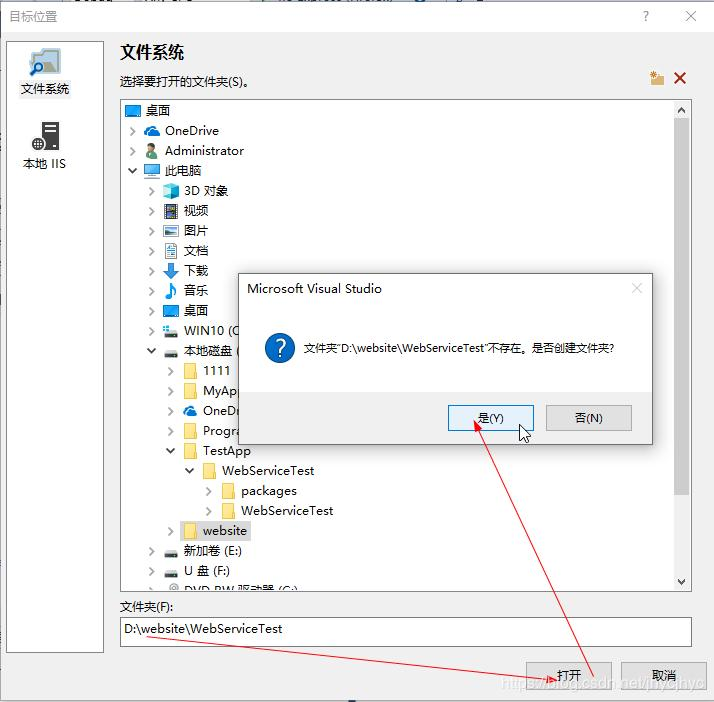The width and height of the screenshot is (714, 702).
Task: Select the WebServiceTest folder under TestApp
Action: click(x=268, y=471)
